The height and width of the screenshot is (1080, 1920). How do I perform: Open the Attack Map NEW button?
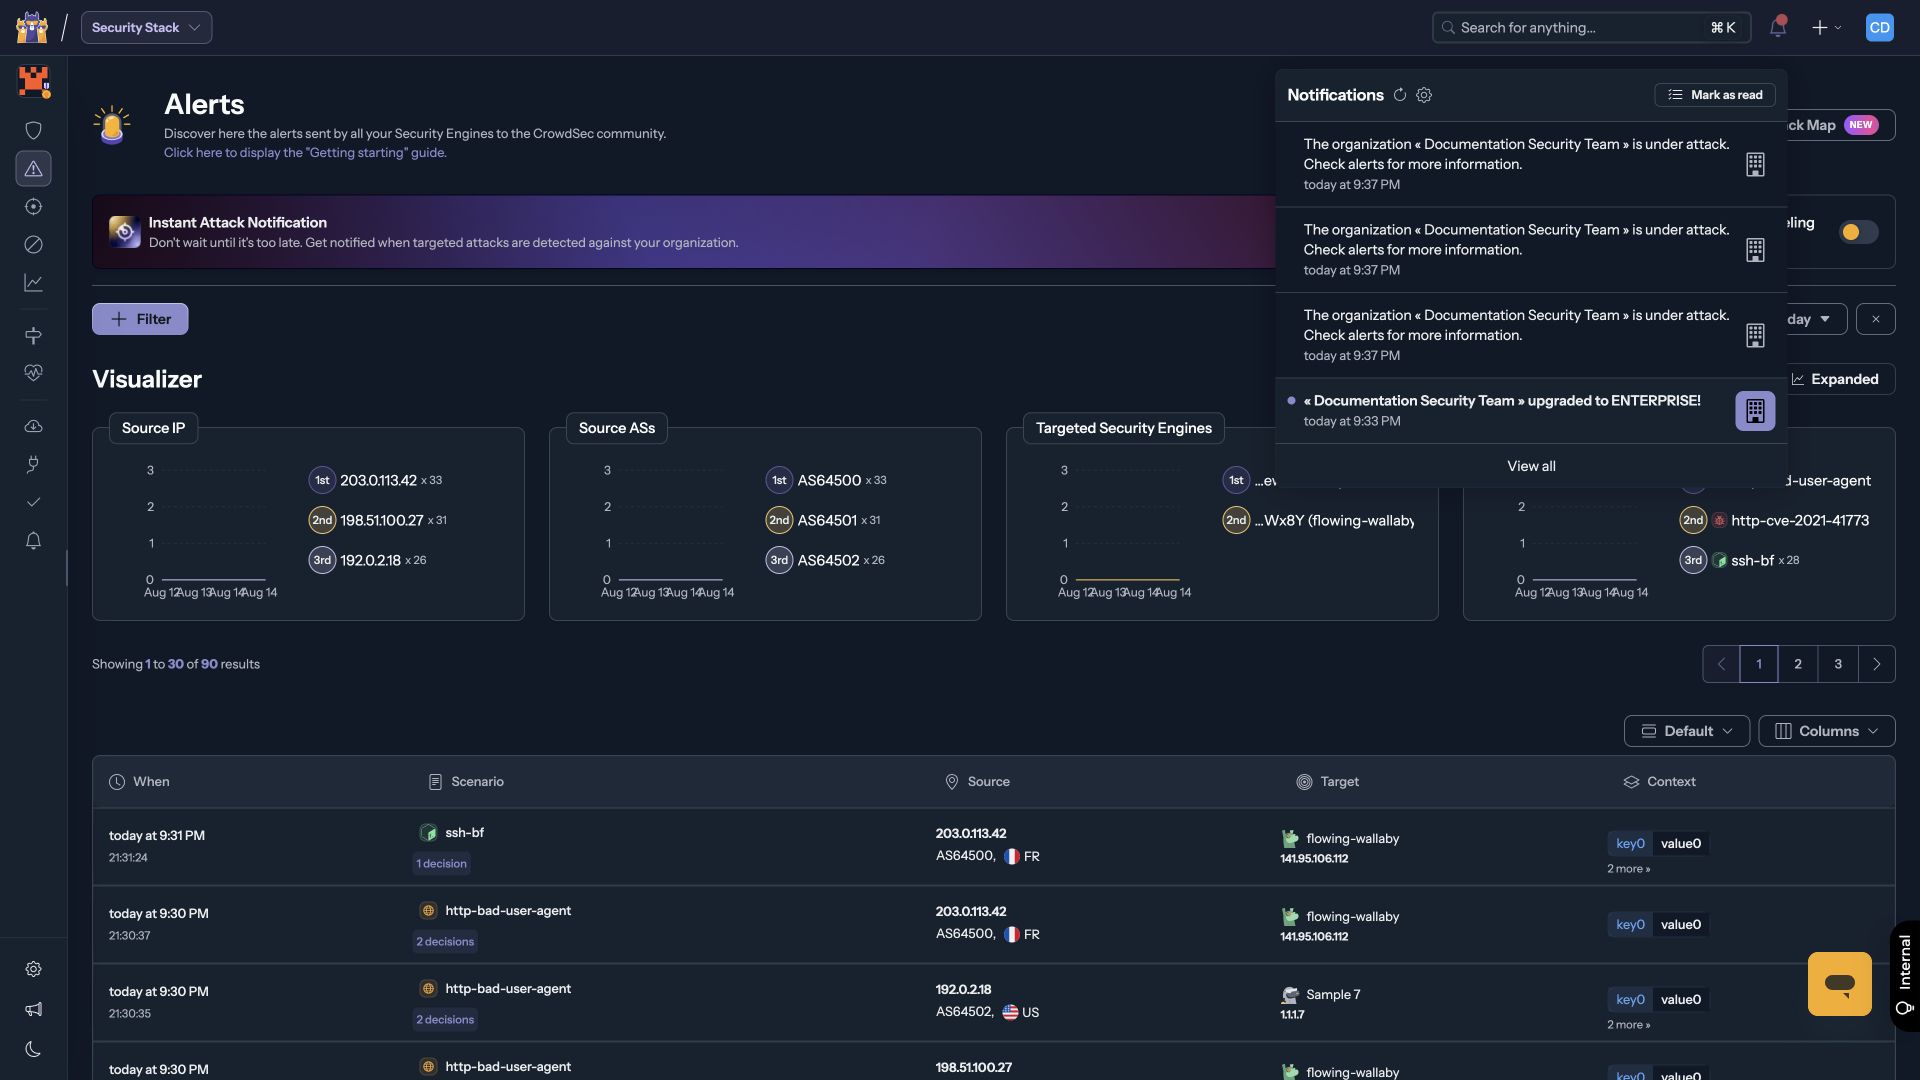tap(1840, 125)
